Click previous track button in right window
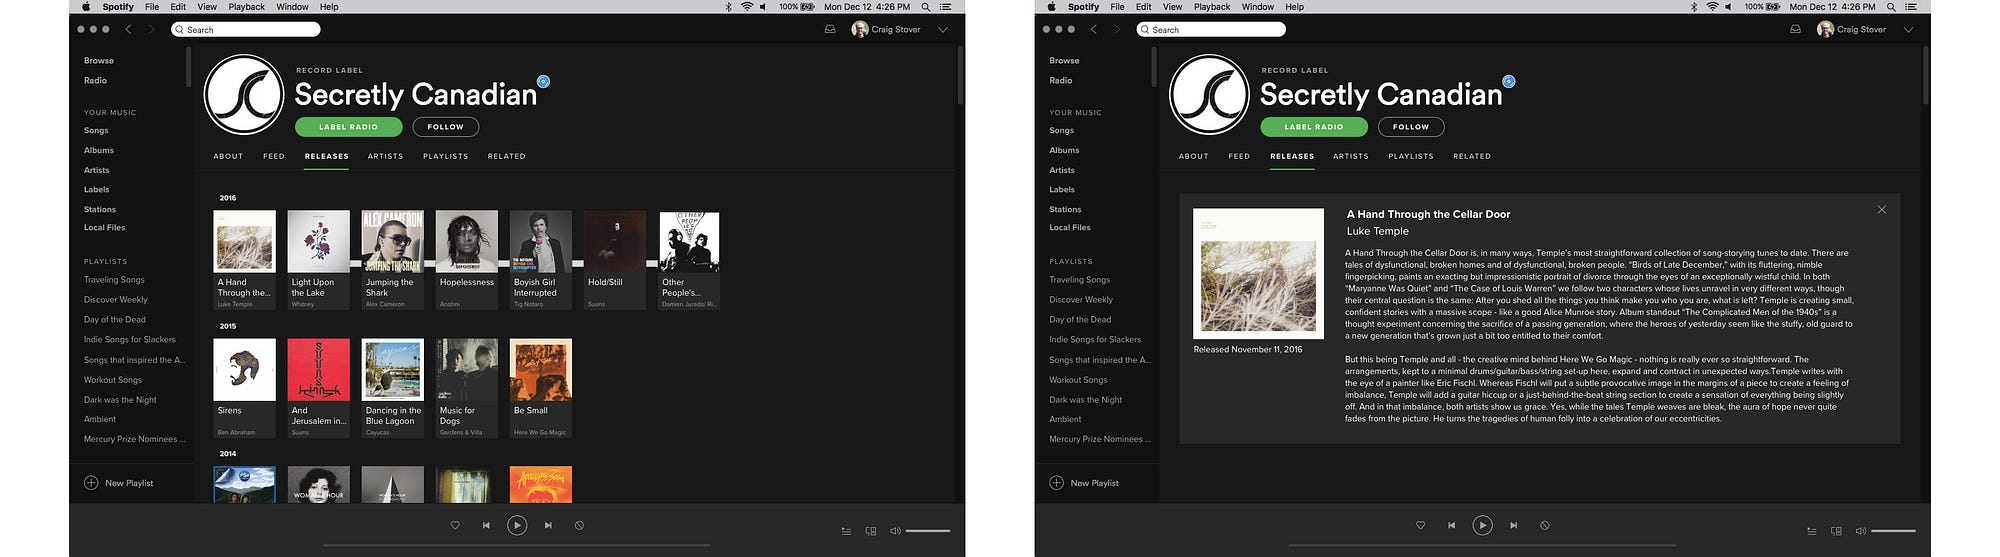The image size is (2000, 557). (1451, 525)
